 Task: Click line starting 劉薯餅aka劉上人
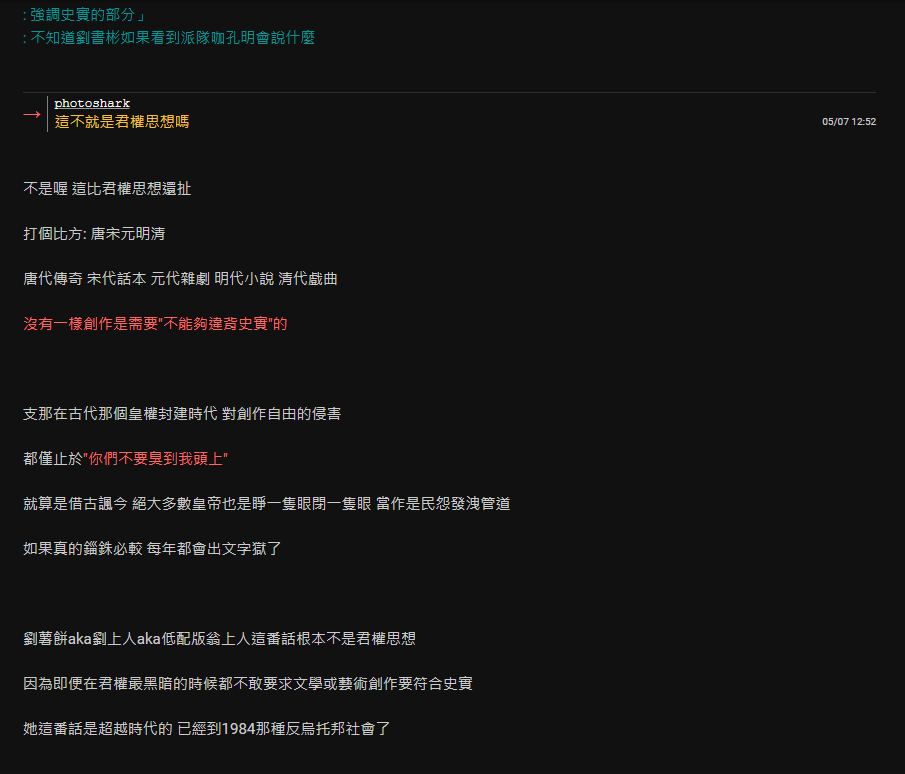[219, 639]
